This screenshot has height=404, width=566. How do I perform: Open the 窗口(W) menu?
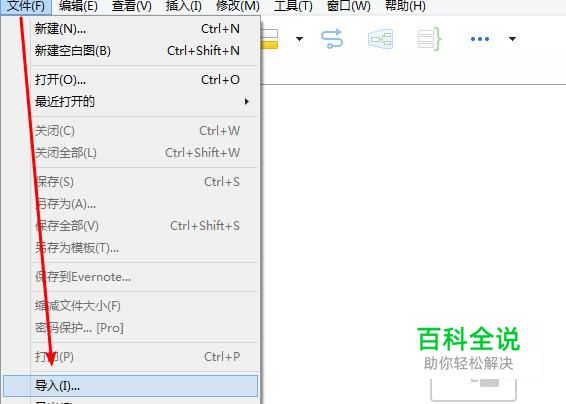pos(348,6)
